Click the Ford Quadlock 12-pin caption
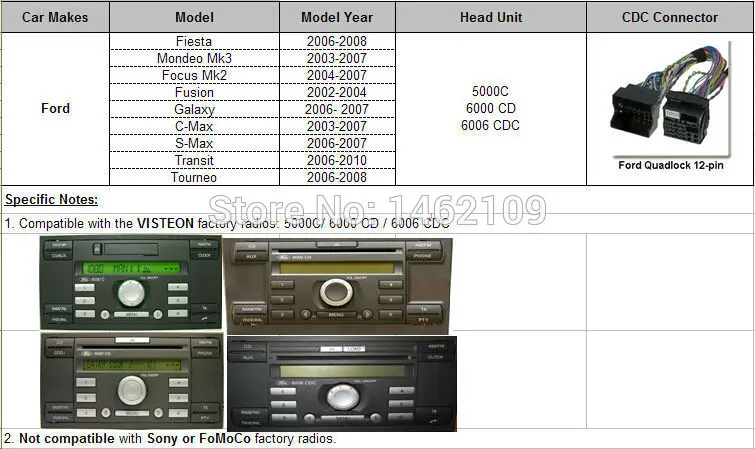755x449 pixels. click(x=671, y=165)
